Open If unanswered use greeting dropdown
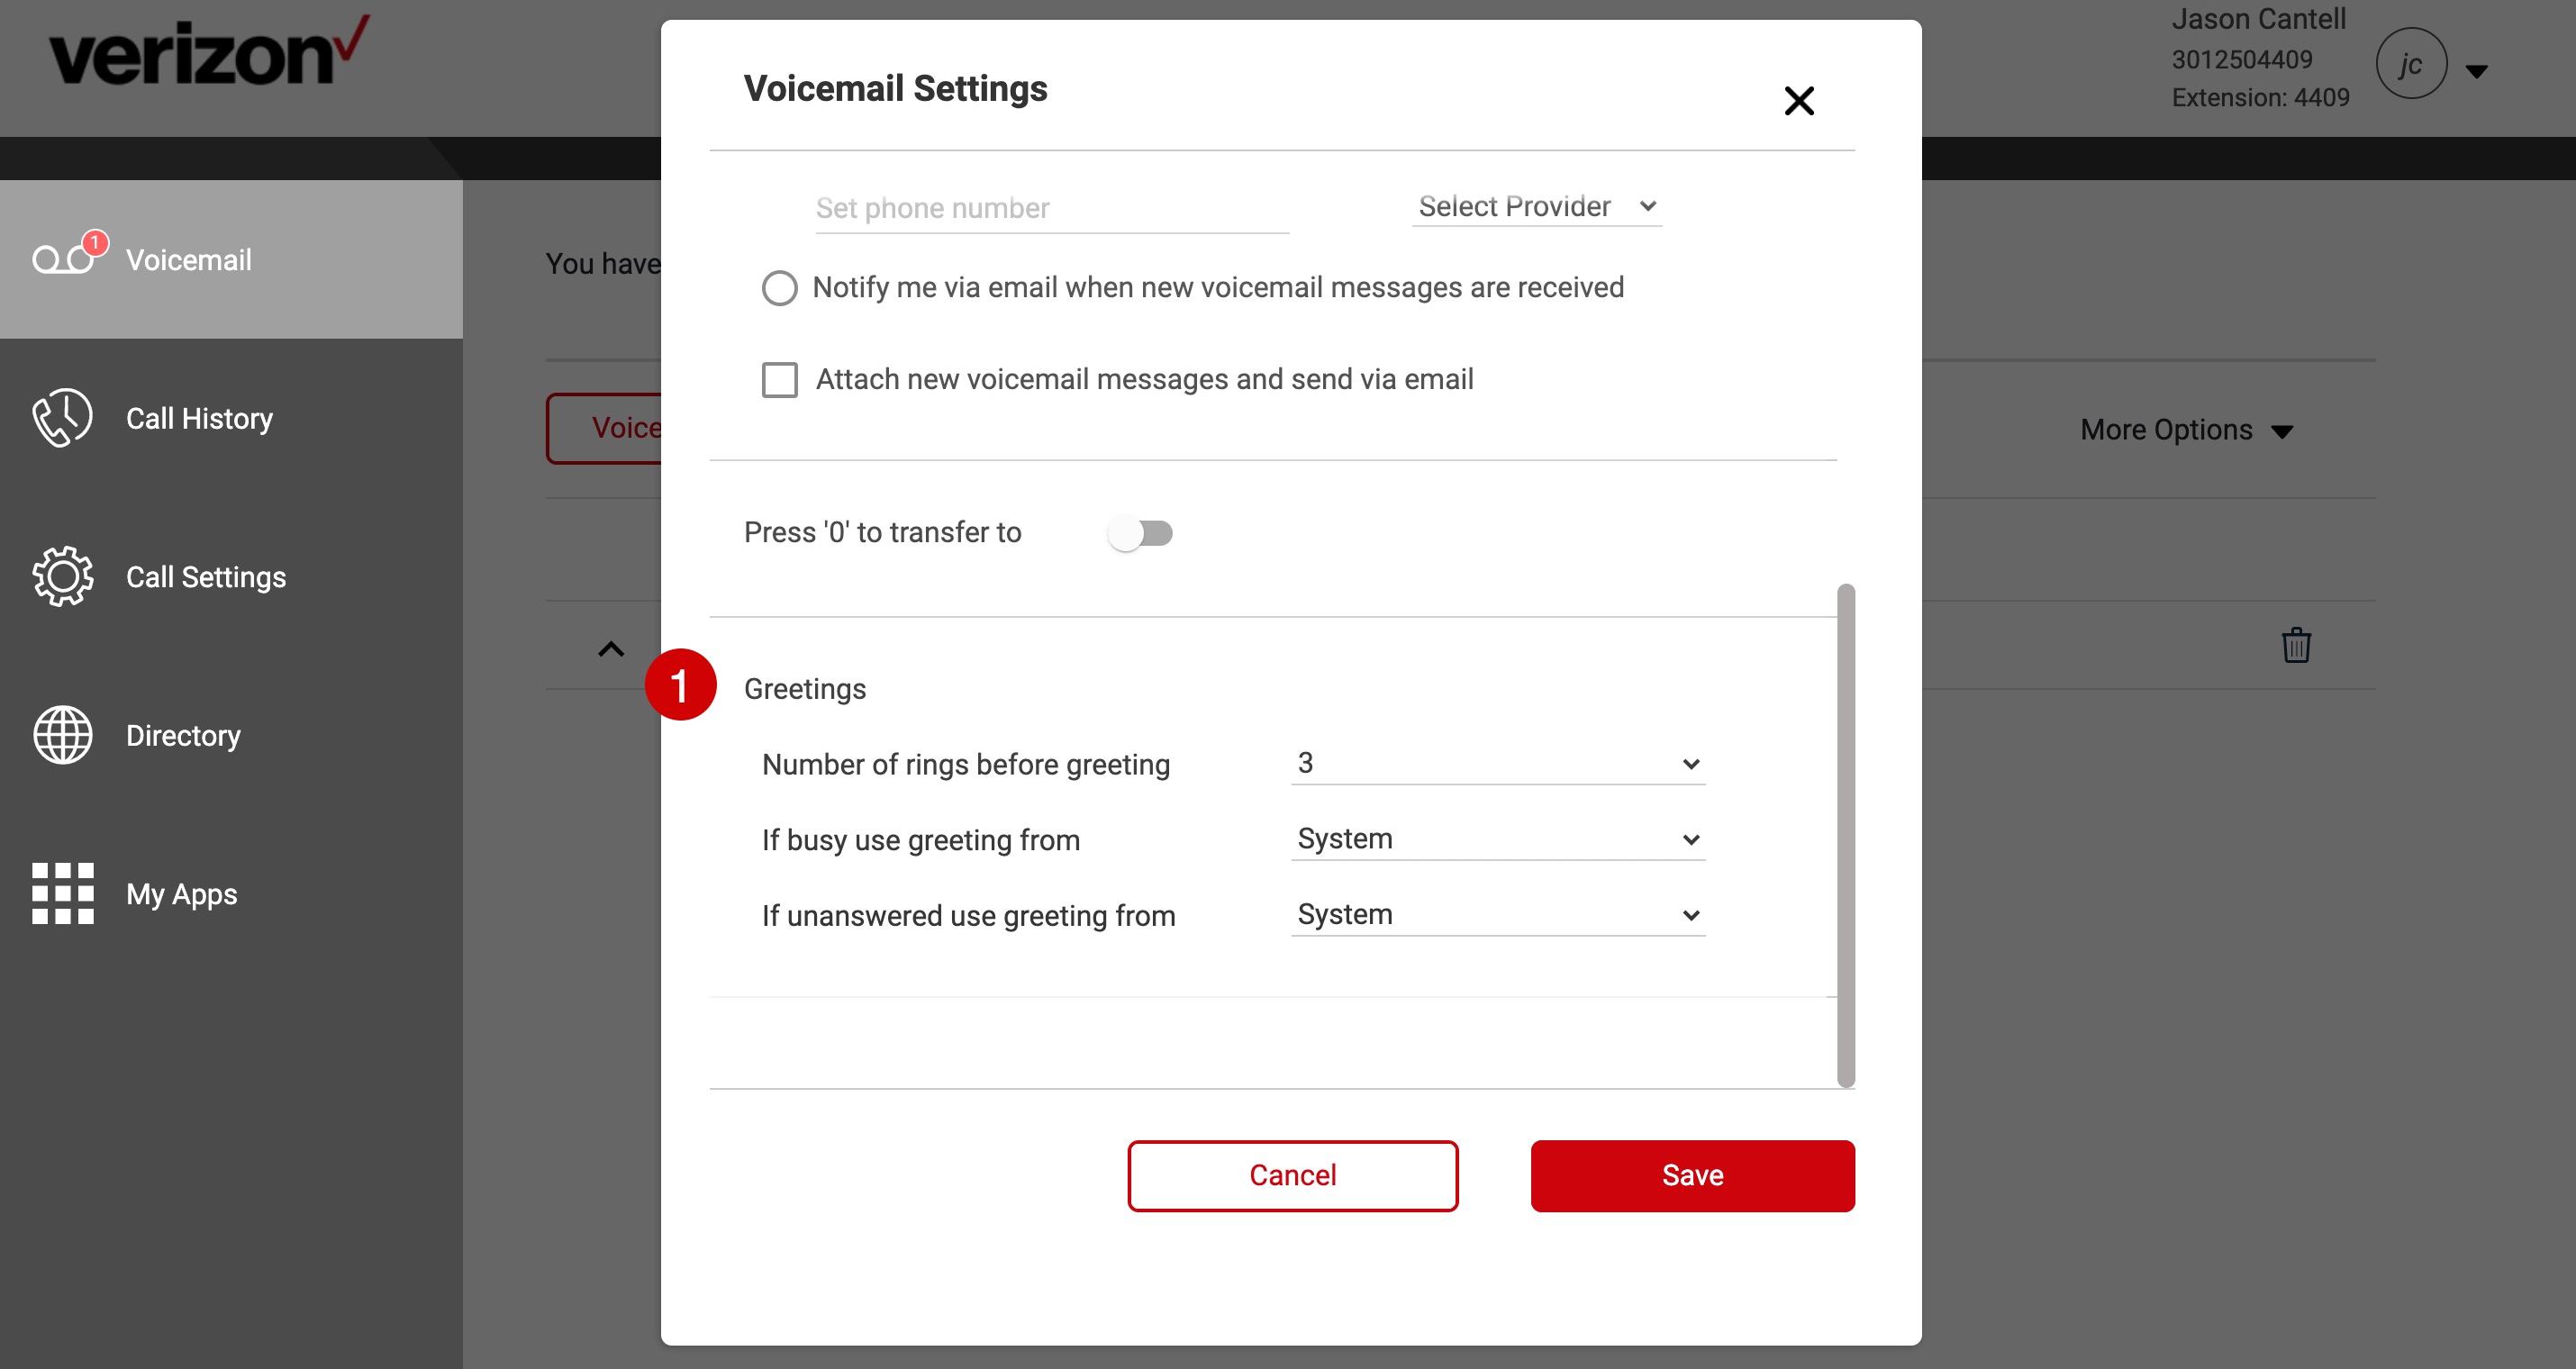The image size is (2576, 1369). [1498, 915]
